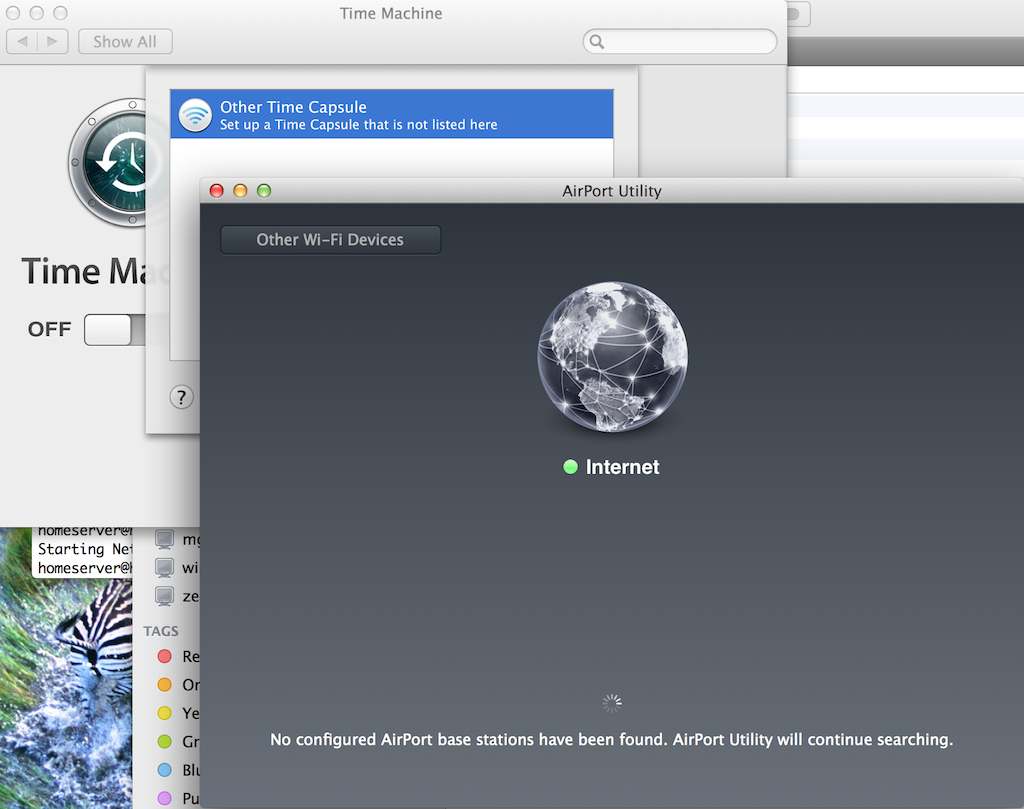Minimize the AirPort Utility window
Viewport: 1024px width, 809px height.
point(240,191)
